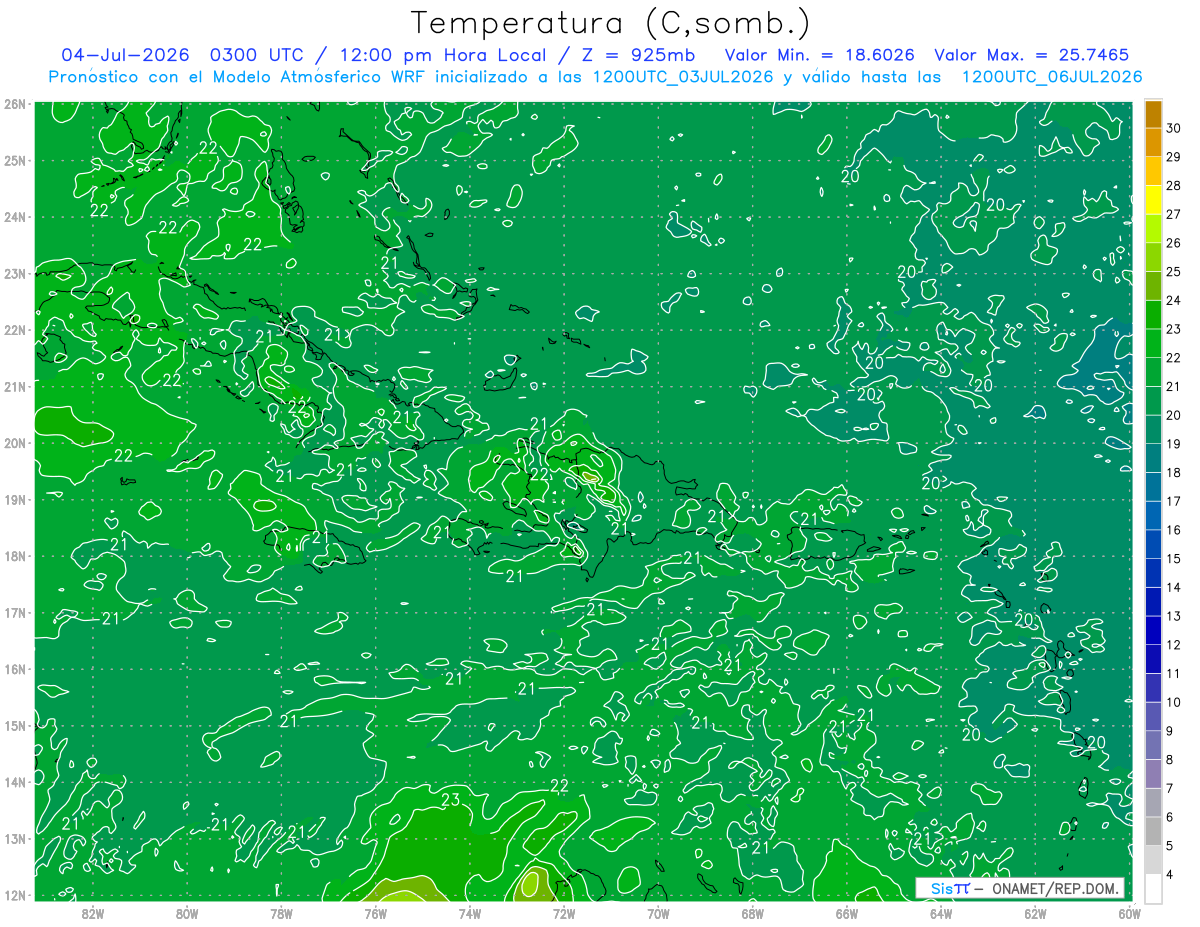Image resolution: width=1200 pixels, height=927 pixels.
Task: Click the '28' label on the color scale
Action: click(1173, 185)
